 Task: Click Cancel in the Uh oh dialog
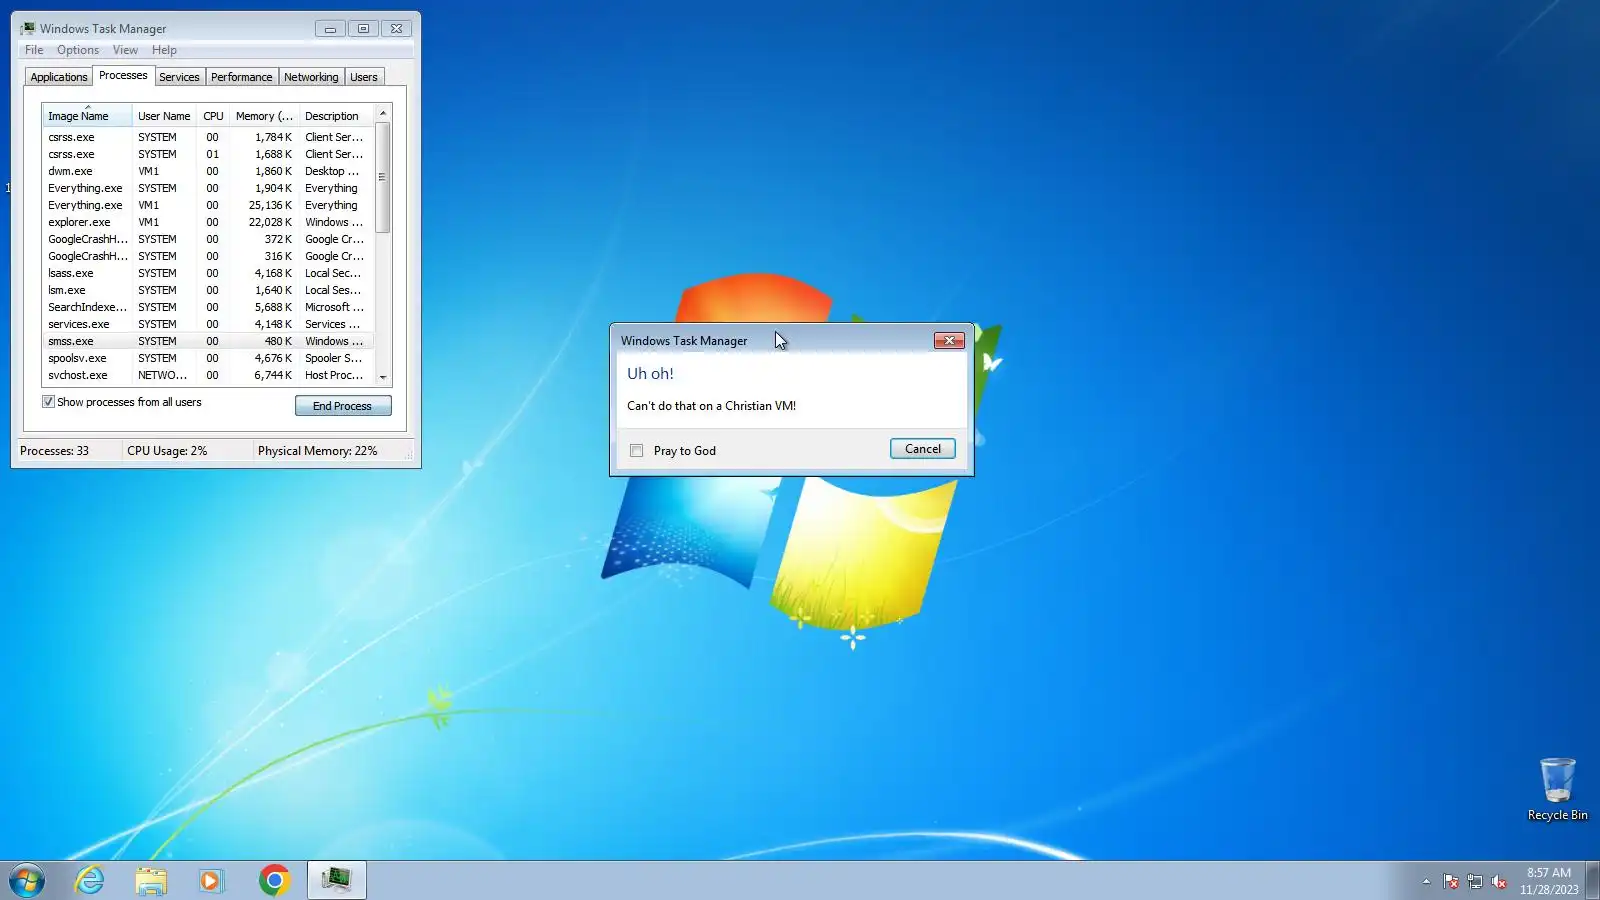[x=923, y=449]
